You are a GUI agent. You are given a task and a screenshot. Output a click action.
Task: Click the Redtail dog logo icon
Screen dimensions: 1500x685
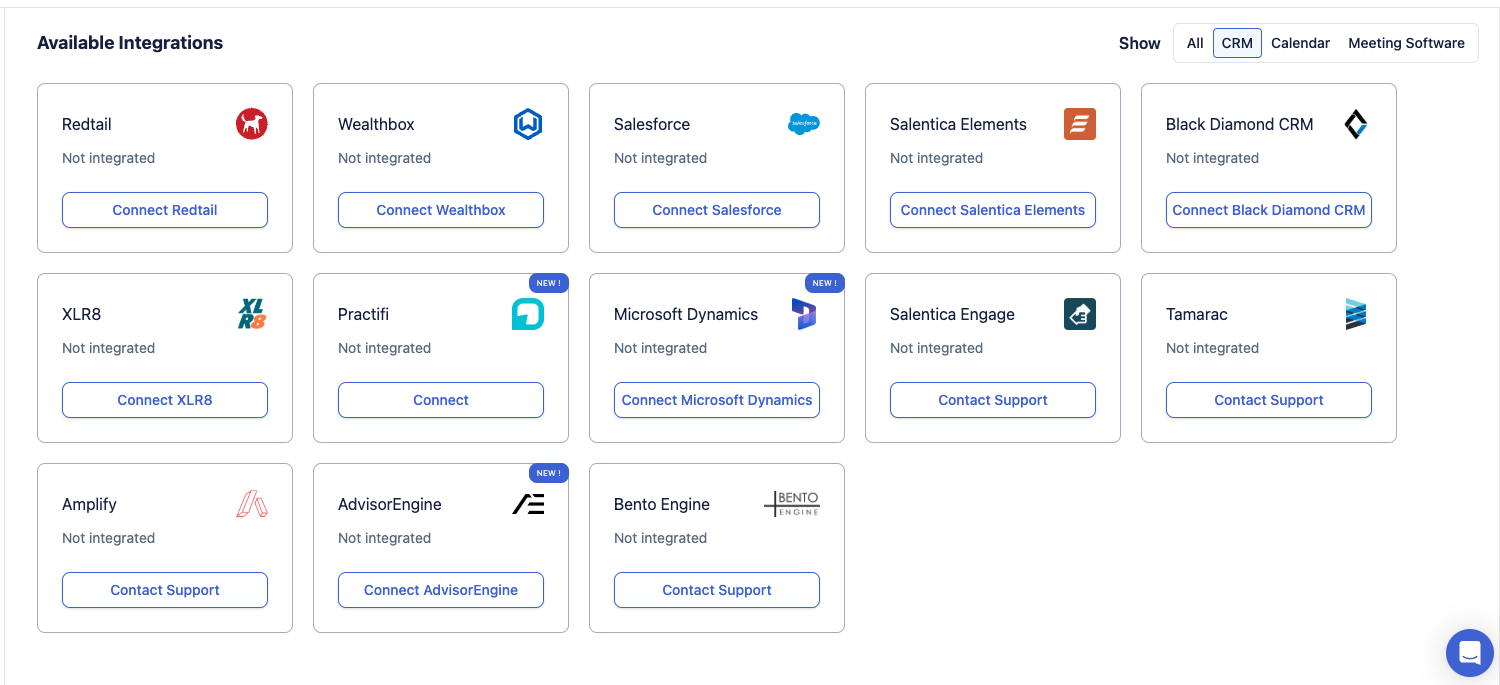click(252, 124)
